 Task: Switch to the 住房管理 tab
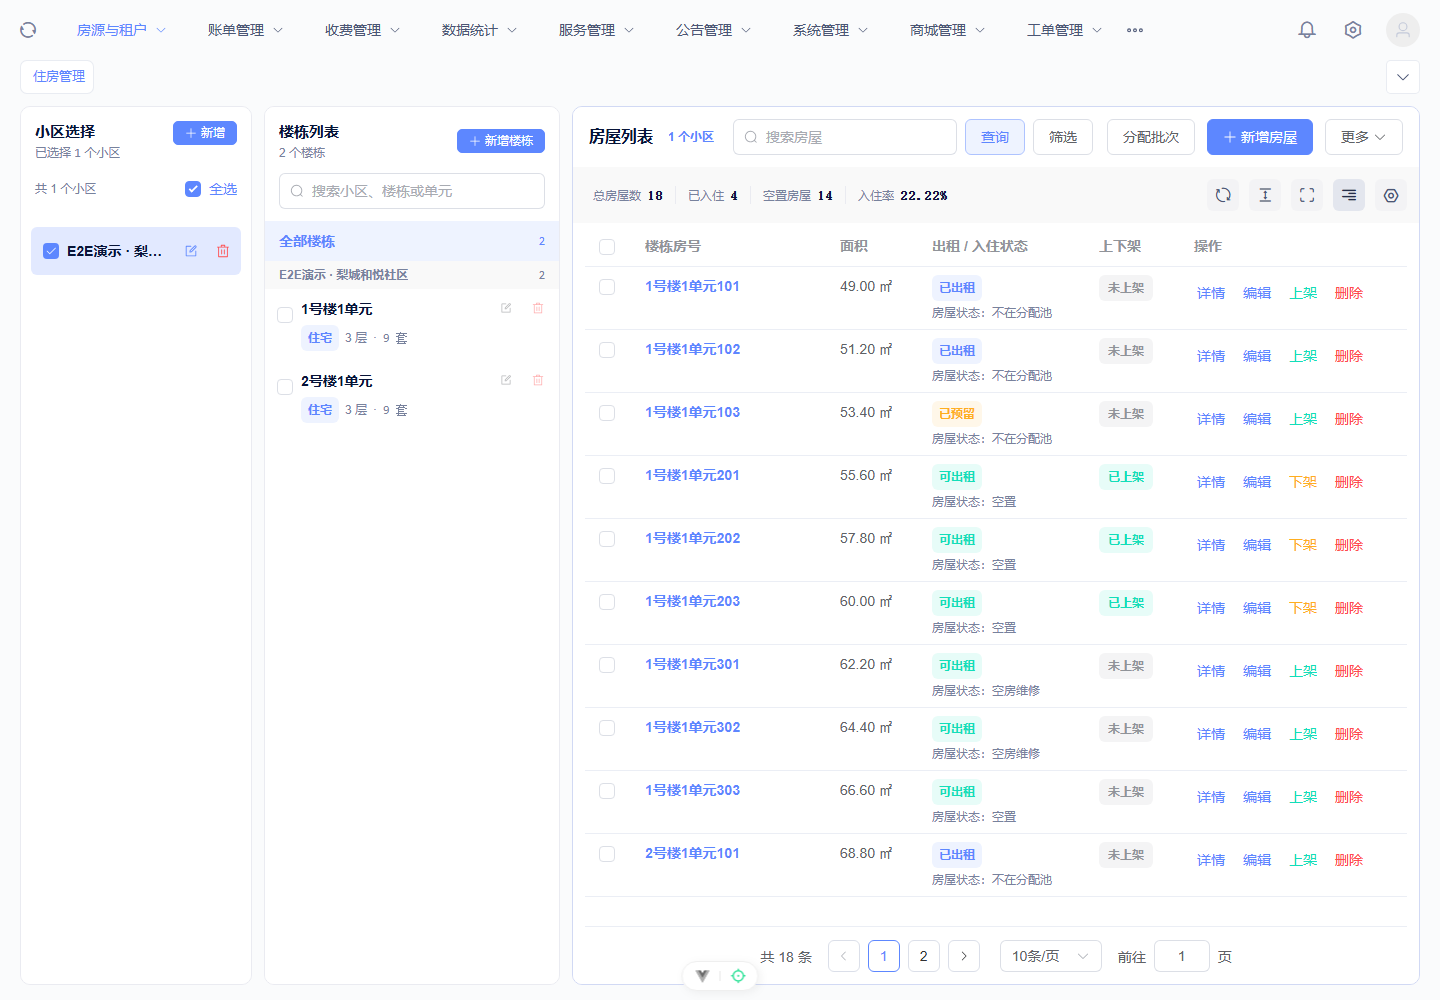point(58,77)
